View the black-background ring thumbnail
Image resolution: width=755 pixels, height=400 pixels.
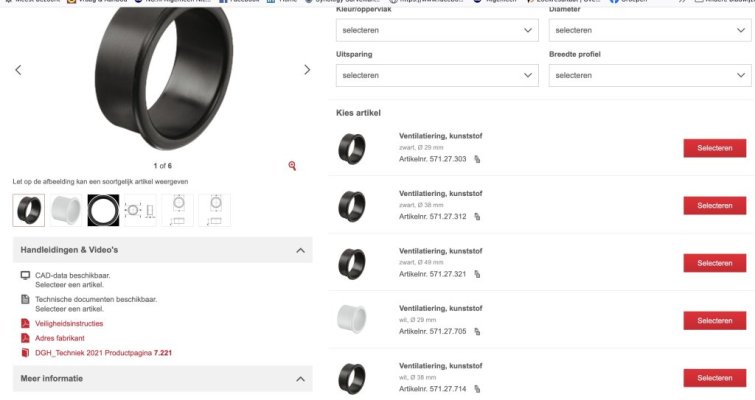[x=102, y=210]
